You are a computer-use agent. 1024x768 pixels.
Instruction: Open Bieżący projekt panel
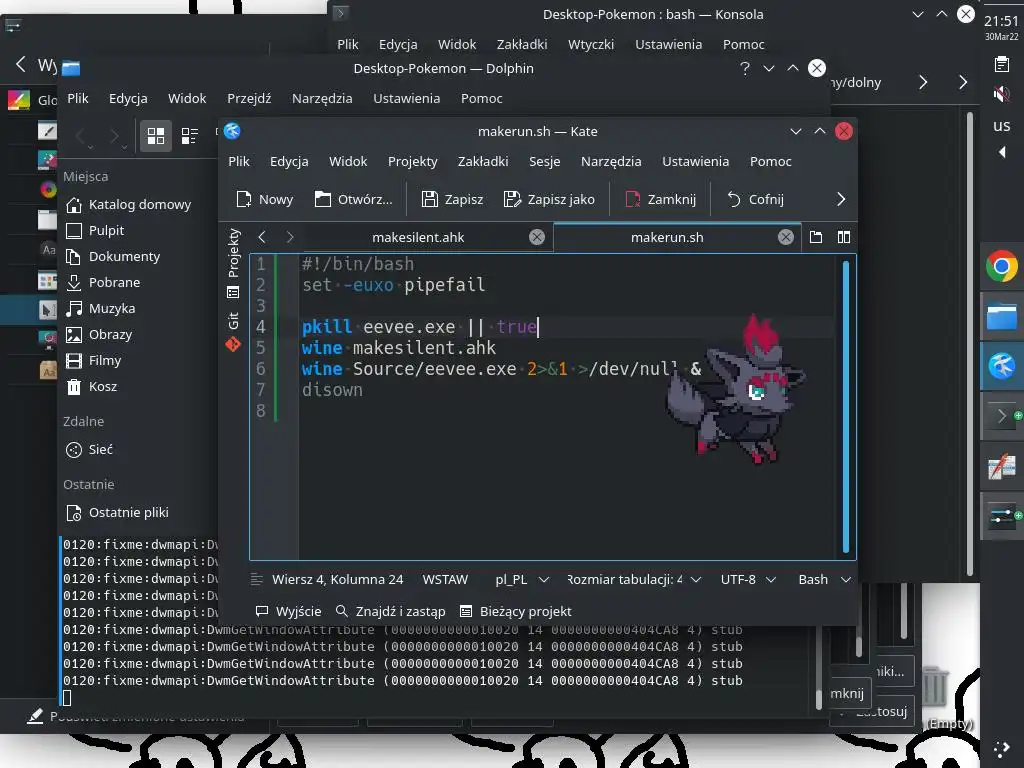[516, 611]
